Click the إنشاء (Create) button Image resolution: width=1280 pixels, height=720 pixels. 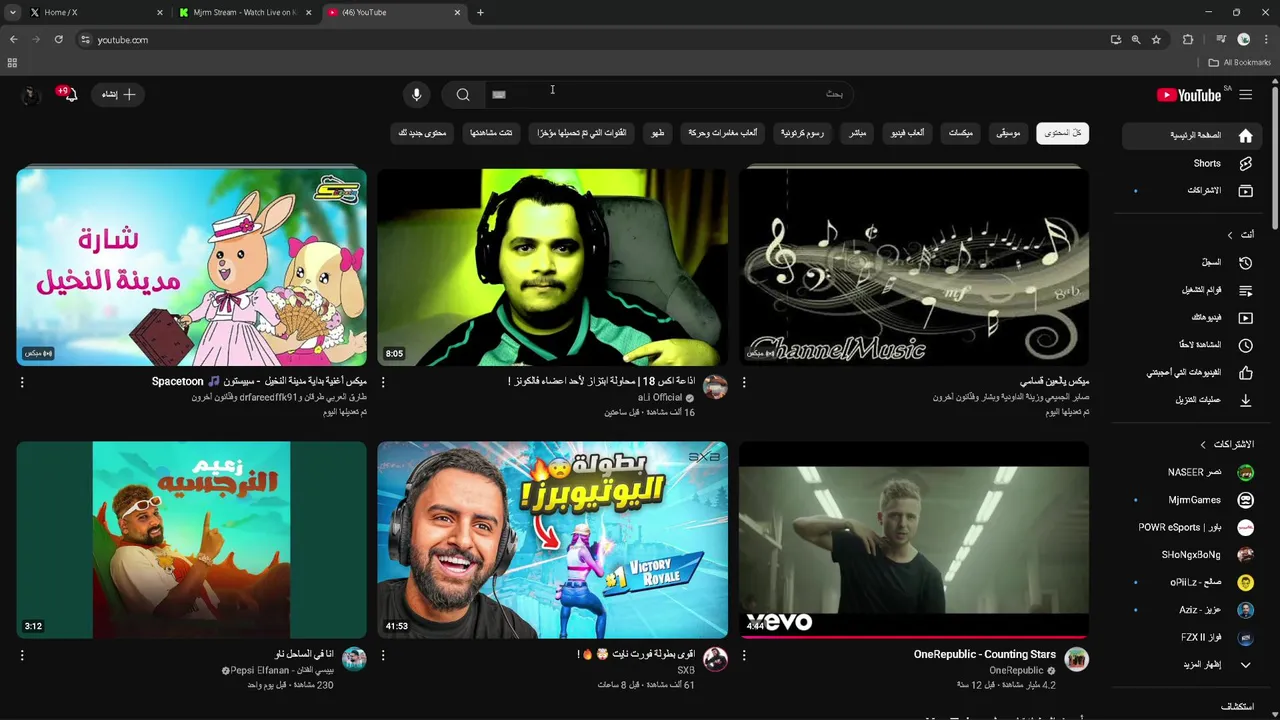tap(118, 94)
